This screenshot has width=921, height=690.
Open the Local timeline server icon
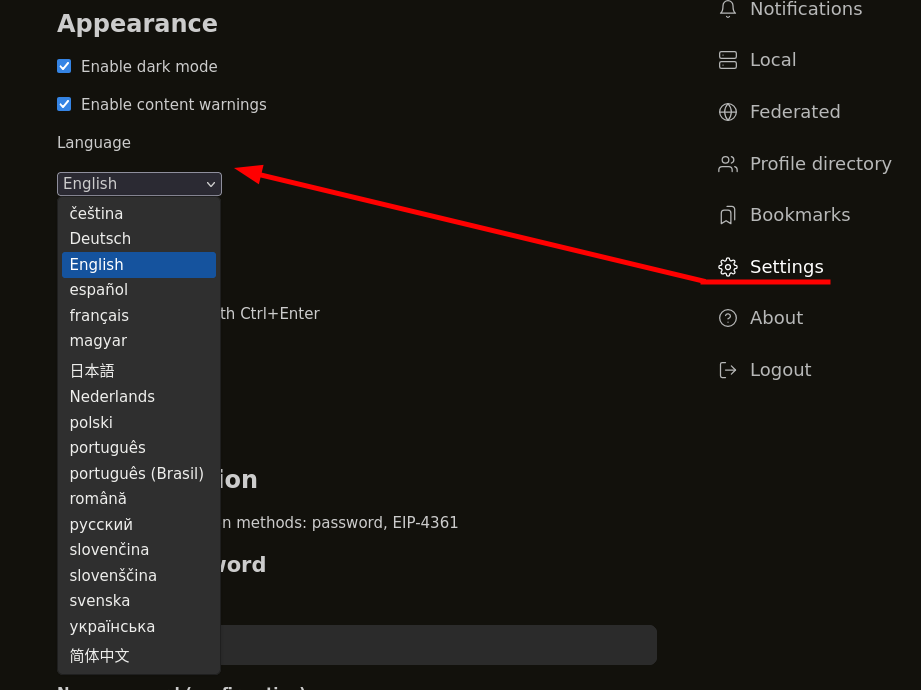(x=728, y=60)
